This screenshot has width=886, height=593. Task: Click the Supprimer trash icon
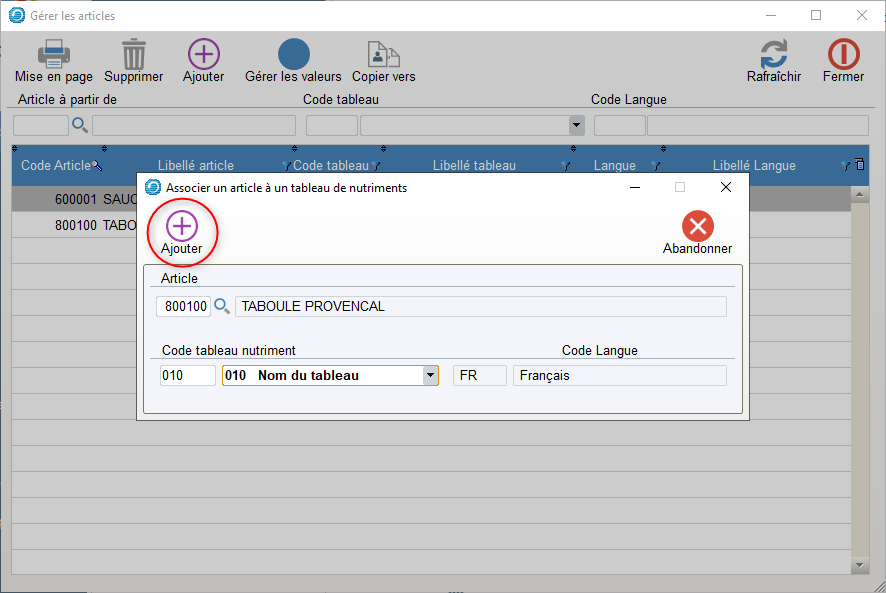[x=133, y=55]
